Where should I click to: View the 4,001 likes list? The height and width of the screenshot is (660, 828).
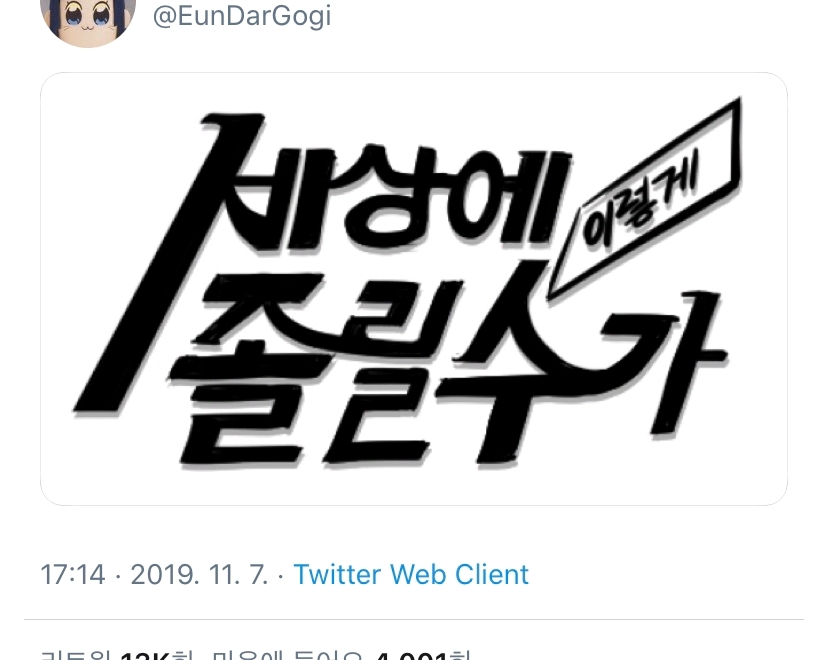[411, 656]
